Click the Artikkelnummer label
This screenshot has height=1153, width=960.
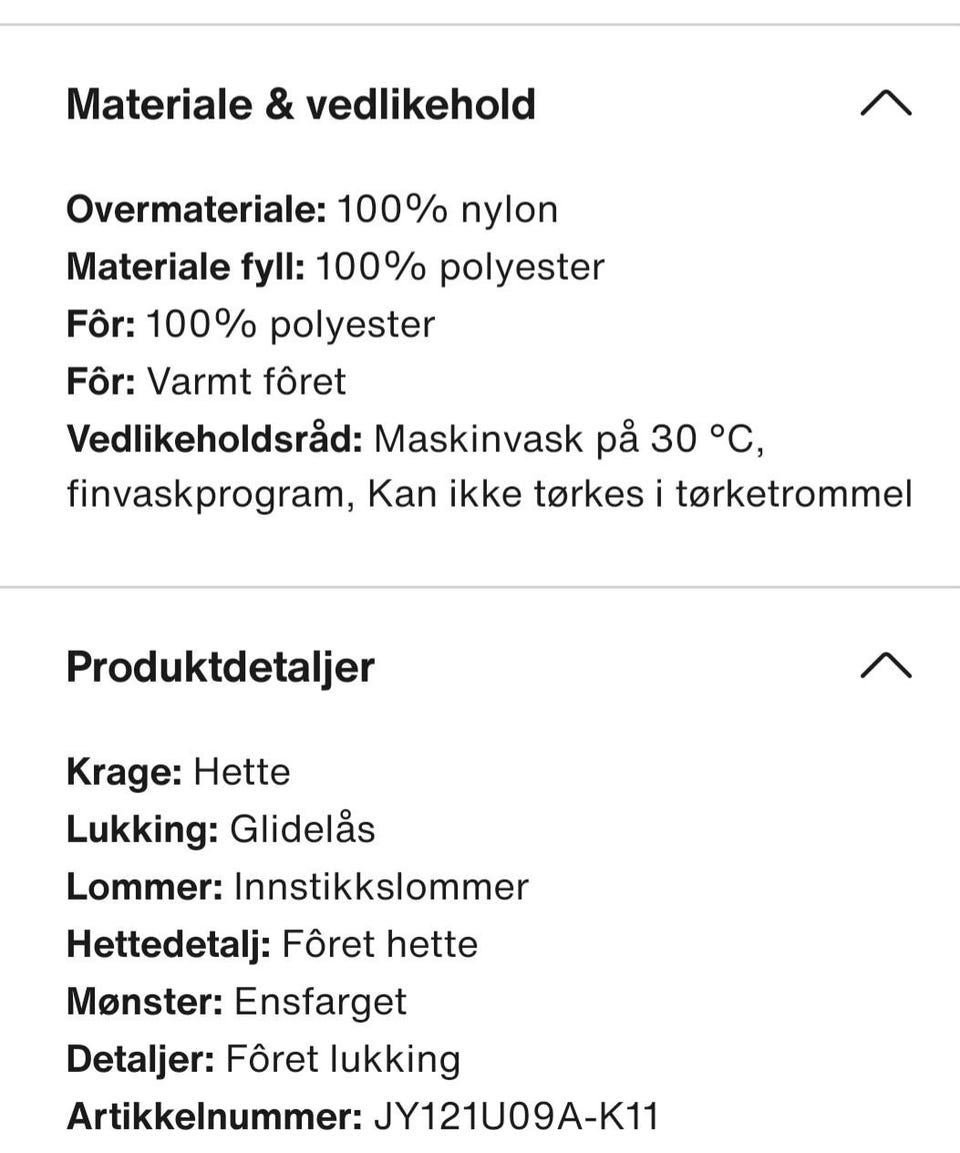214,1117
